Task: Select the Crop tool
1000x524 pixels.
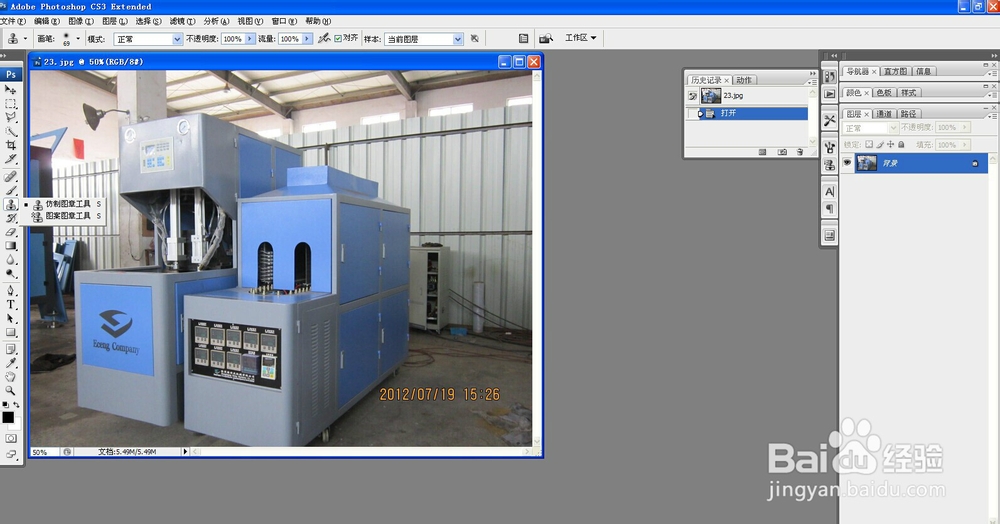Action: click(10, 145)
